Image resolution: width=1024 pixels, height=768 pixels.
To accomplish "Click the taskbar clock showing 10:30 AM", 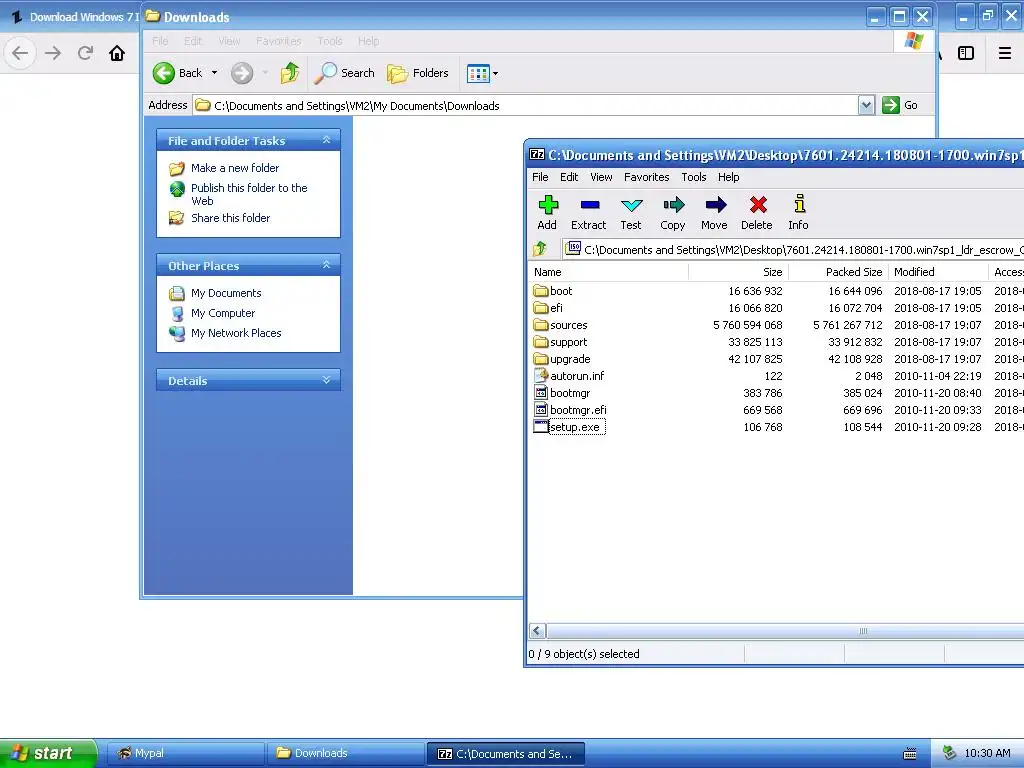I will click(987, 753).
